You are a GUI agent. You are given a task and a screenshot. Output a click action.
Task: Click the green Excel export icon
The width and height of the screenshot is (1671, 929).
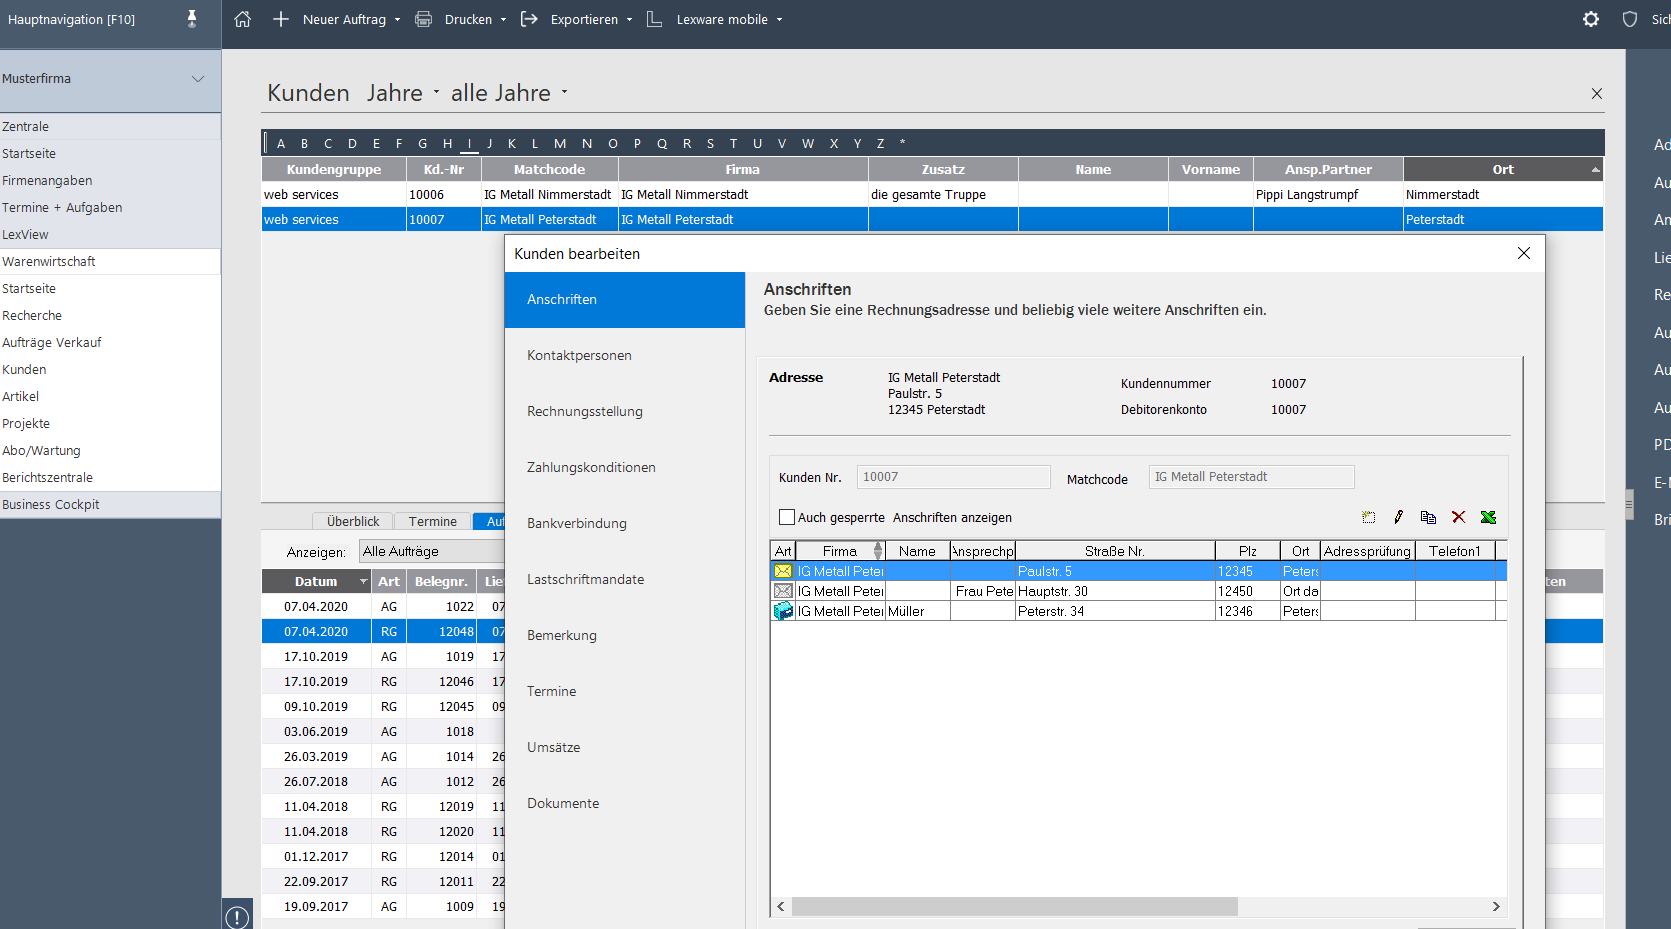point(1488,517)
